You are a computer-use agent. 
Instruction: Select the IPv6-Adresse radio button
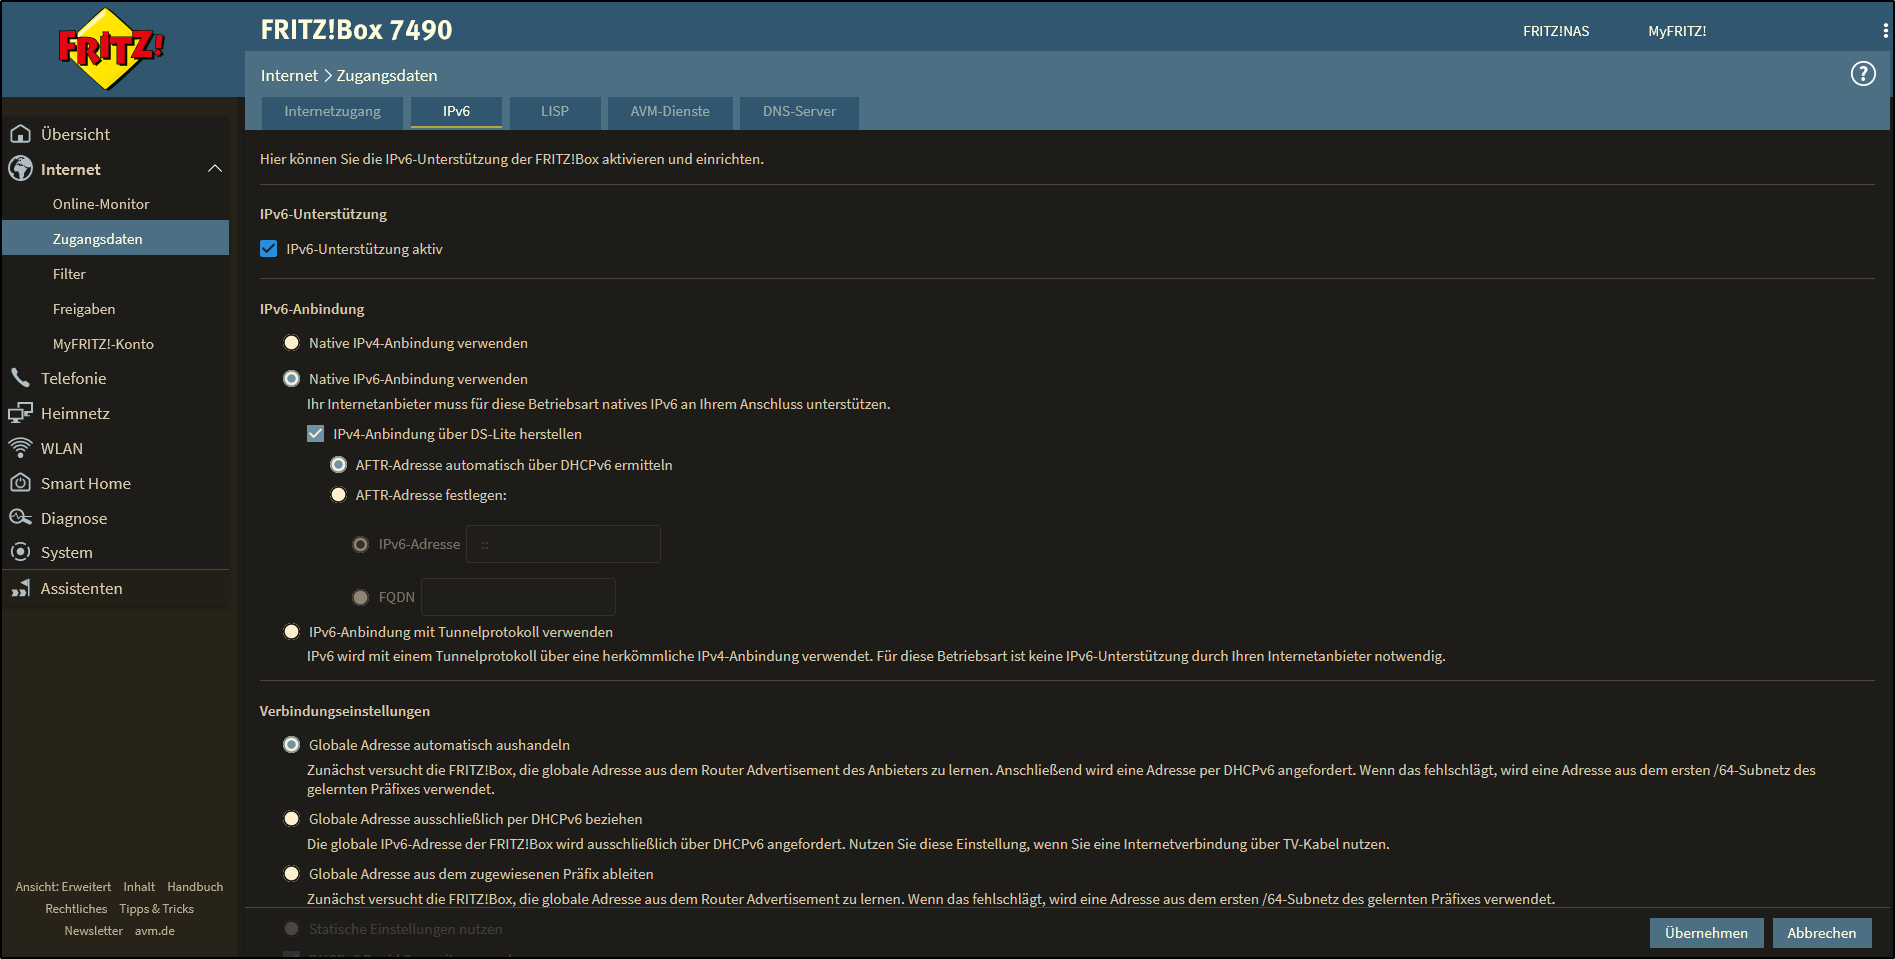[361, 545]
